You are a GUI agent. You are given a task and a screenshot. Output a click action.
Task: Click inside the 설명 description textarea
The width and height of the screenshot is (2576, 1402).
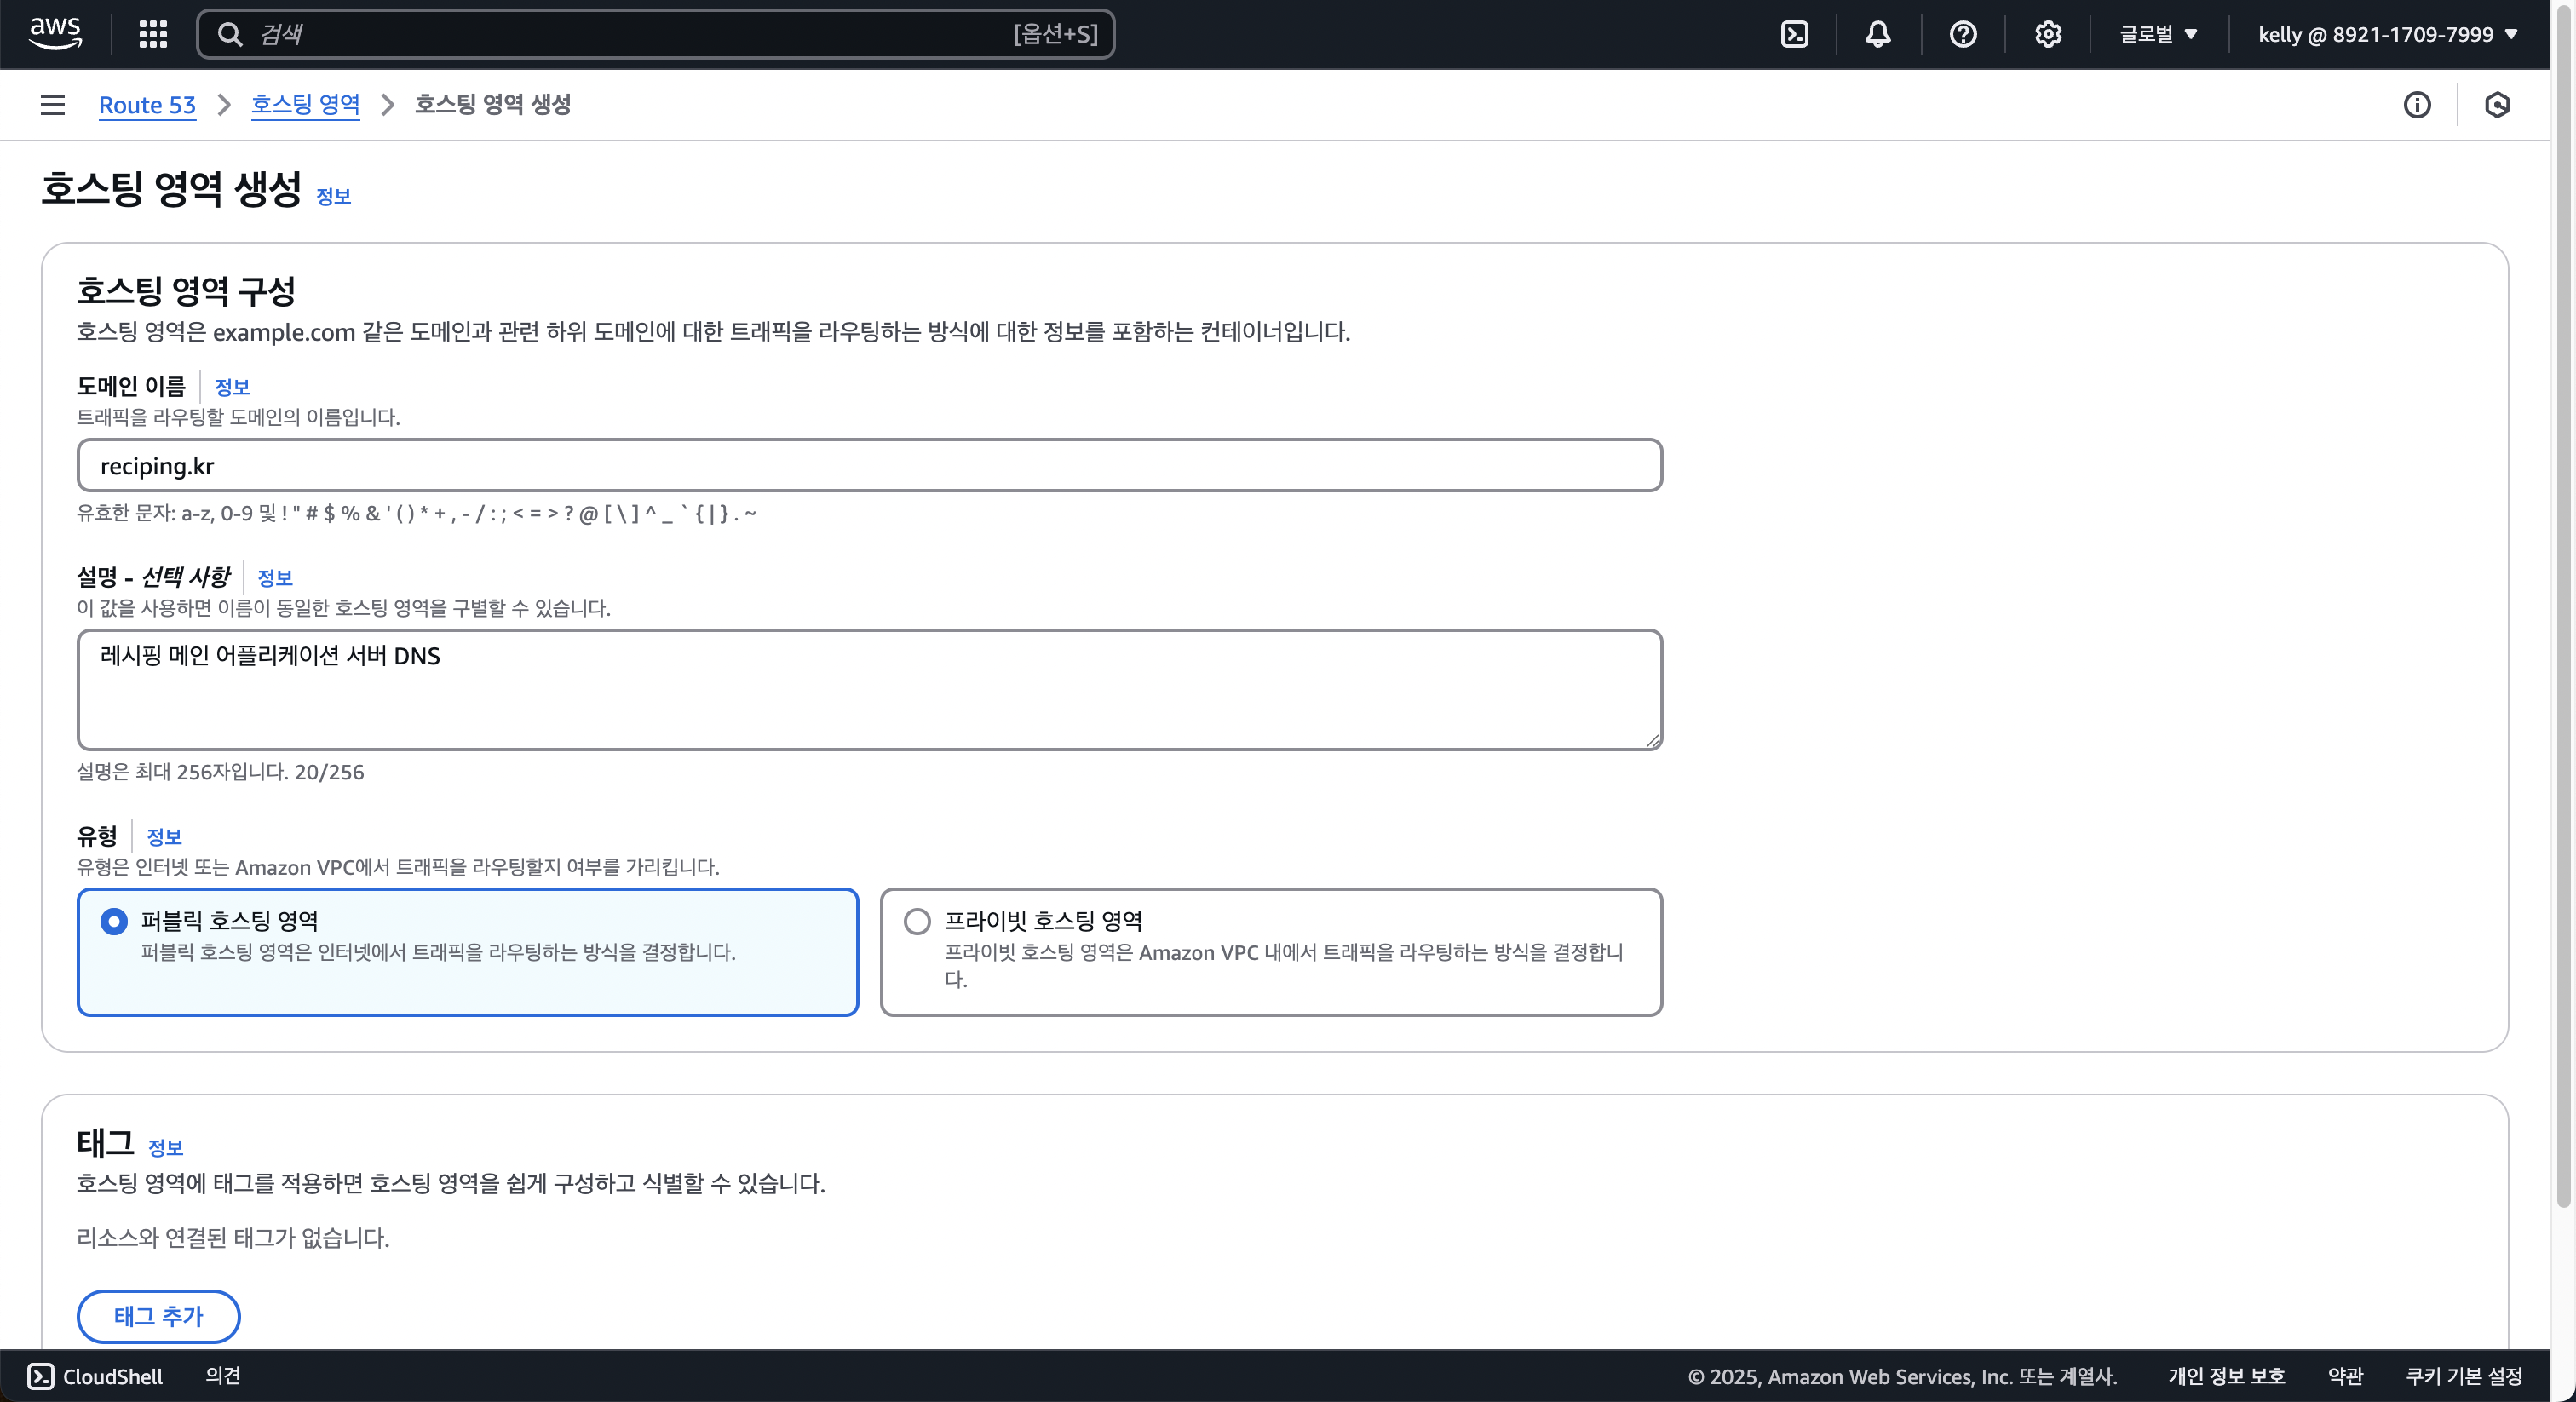coord(869,690)
